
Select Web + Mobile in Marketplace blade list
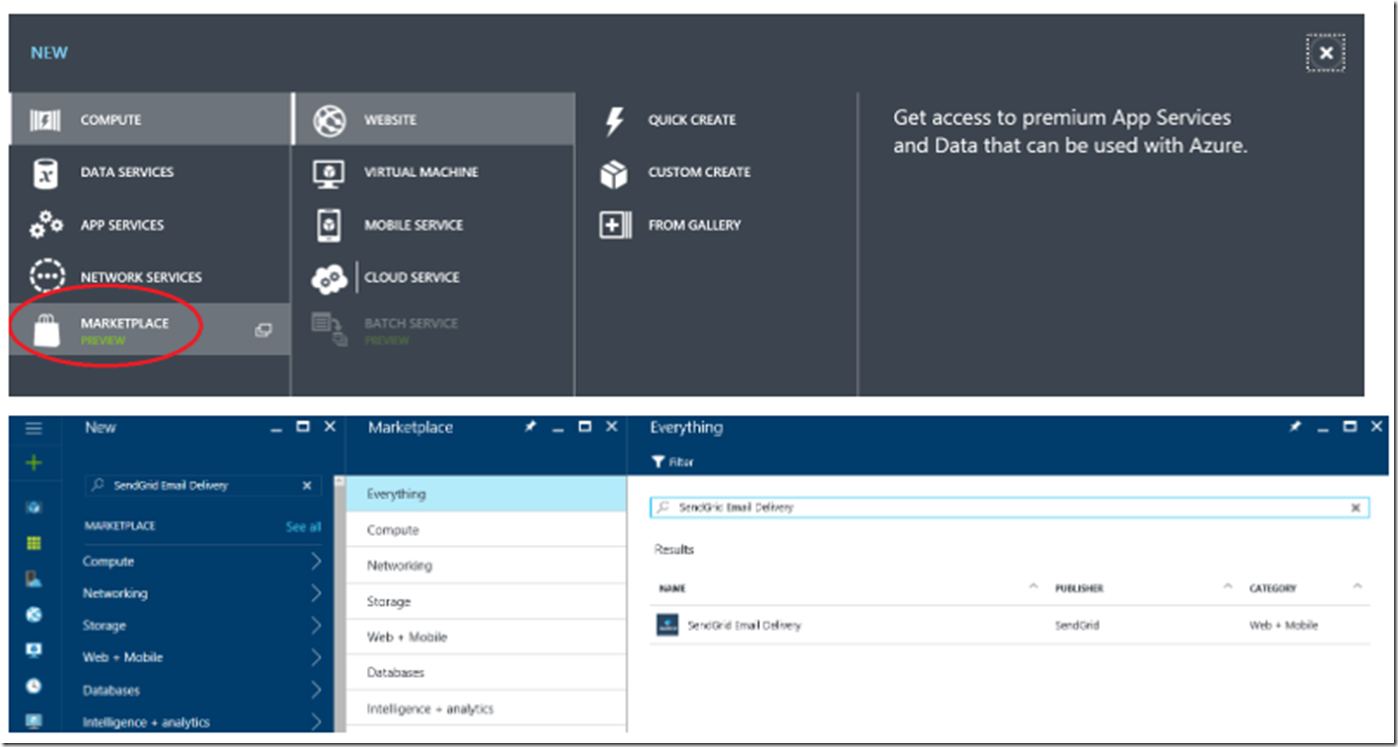pos(486,637)
